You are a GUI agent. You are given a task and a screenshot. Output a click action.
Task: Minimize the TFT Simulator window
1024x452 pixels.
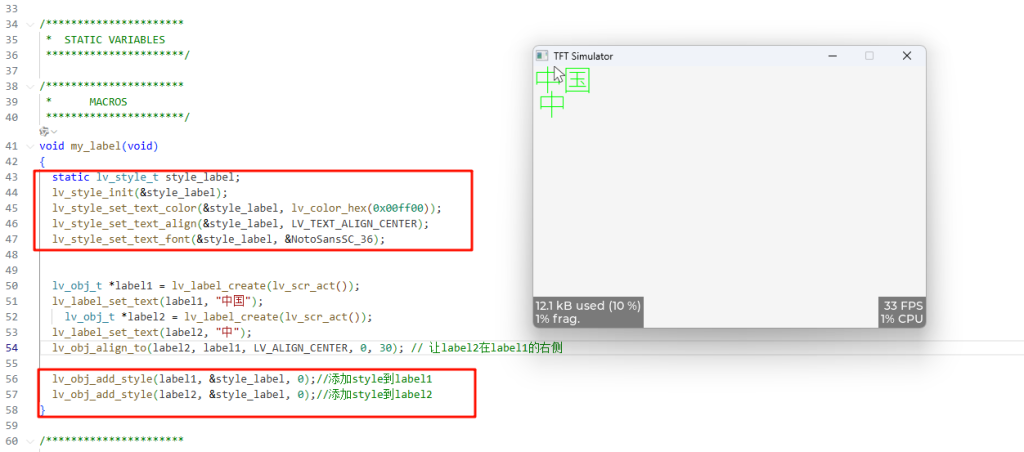pyautogui.click(x=831, y=56)
